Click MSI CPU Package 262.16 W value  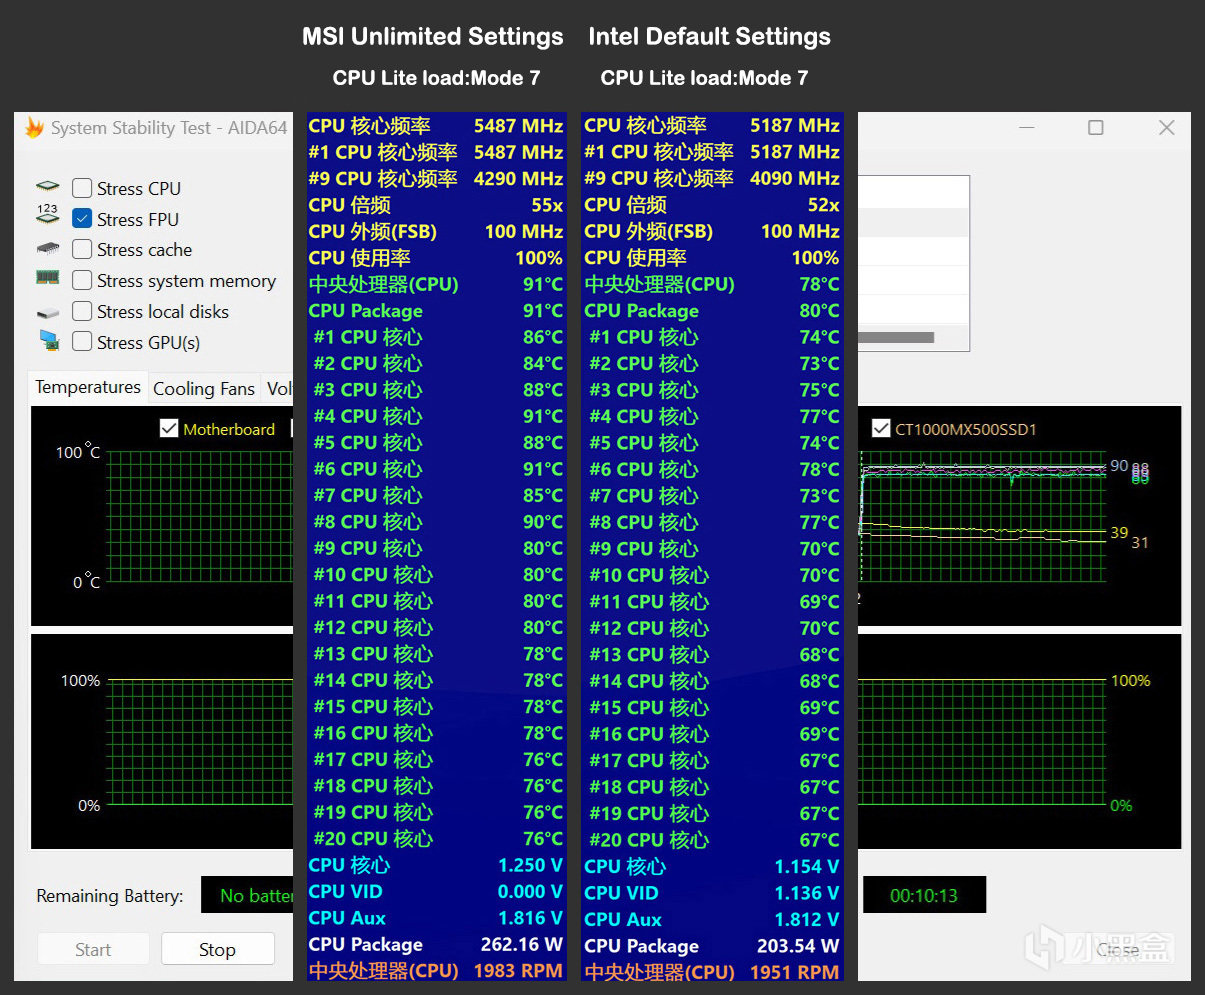coord(521,944)
